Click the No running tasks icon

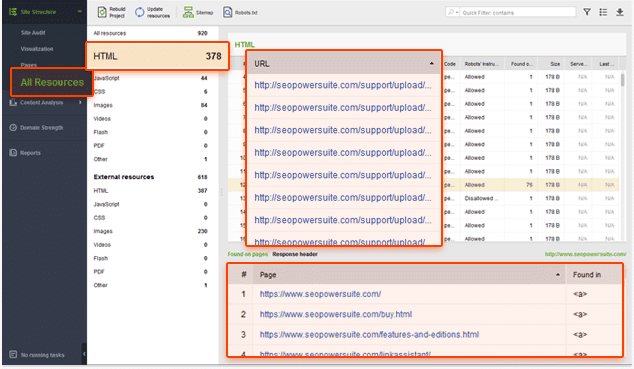point(13,354)
